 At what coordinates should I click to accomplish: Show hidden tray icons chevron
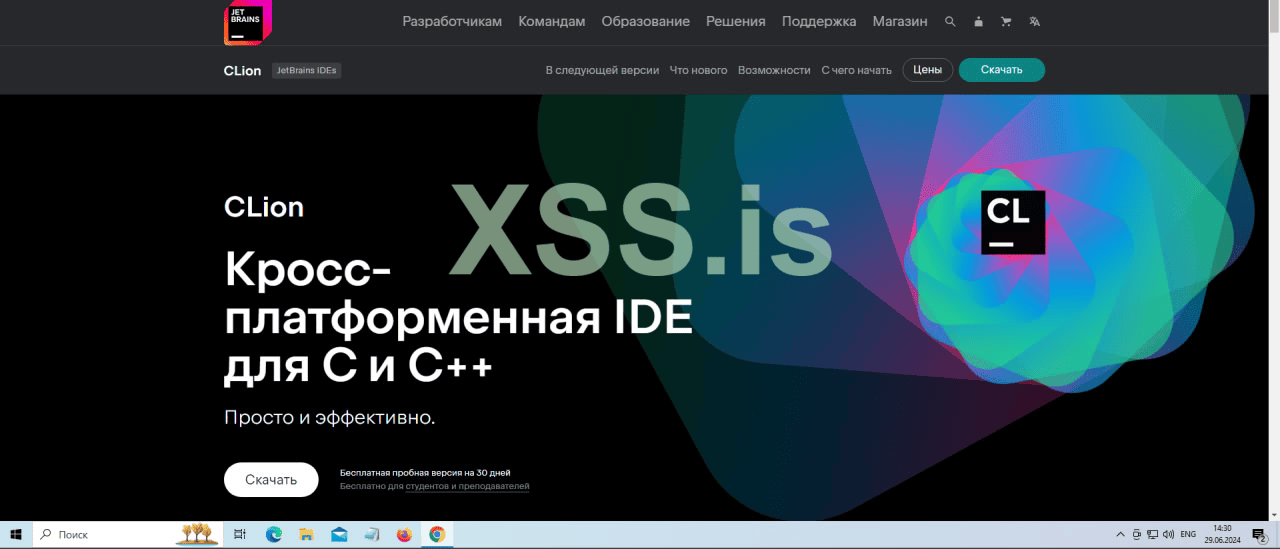click(1119, 535)
